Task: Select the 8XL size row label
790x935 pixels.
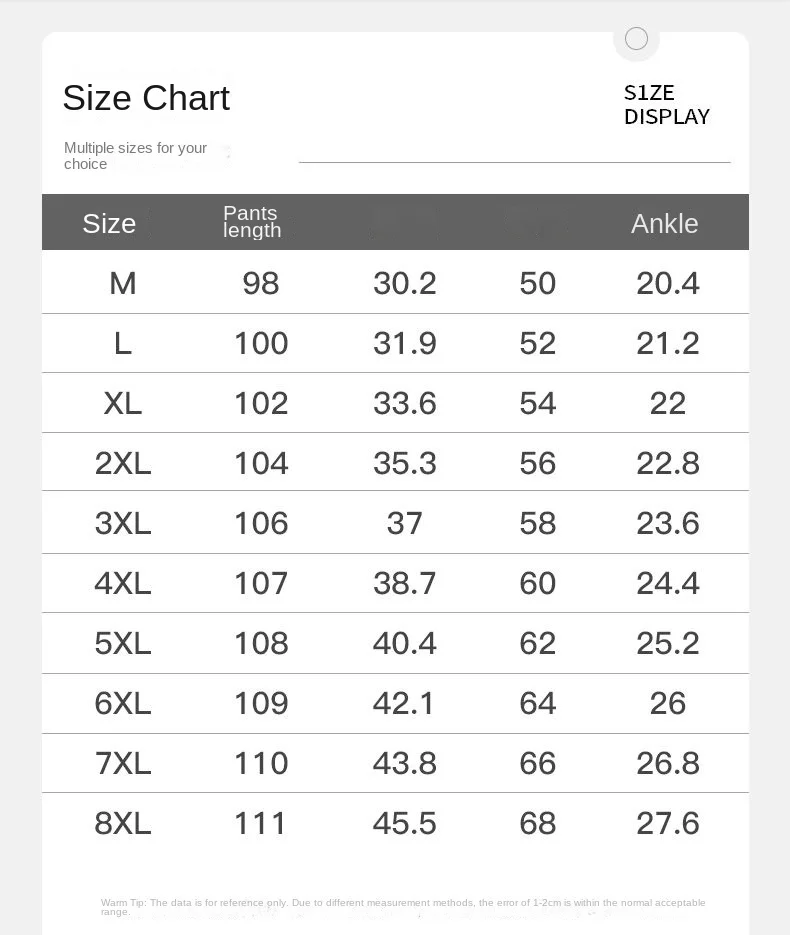Action: [x=123, y=823]
